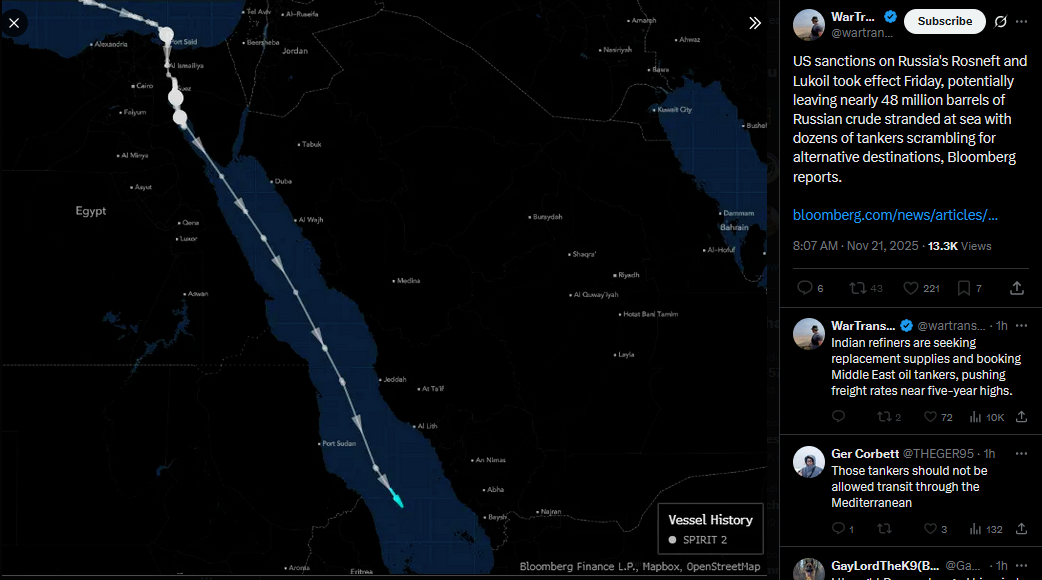This screenshot has width=1042, height=580.
Task: Click the cyan vessel position marker
Action: pos(397,498)
